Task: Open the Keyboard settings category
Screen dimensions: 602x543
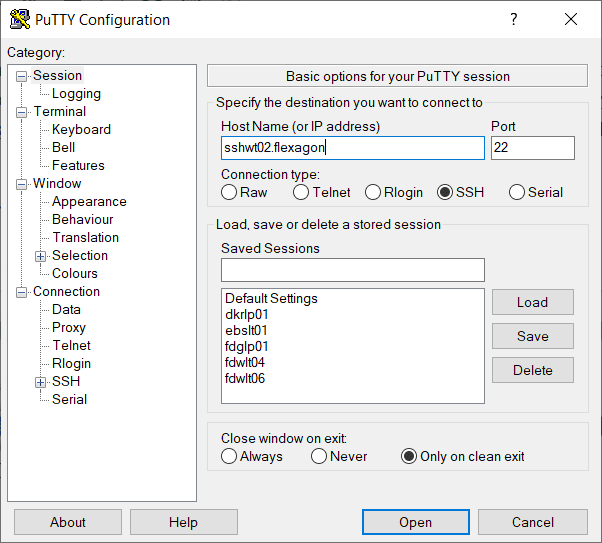Action: pos(81,129)
